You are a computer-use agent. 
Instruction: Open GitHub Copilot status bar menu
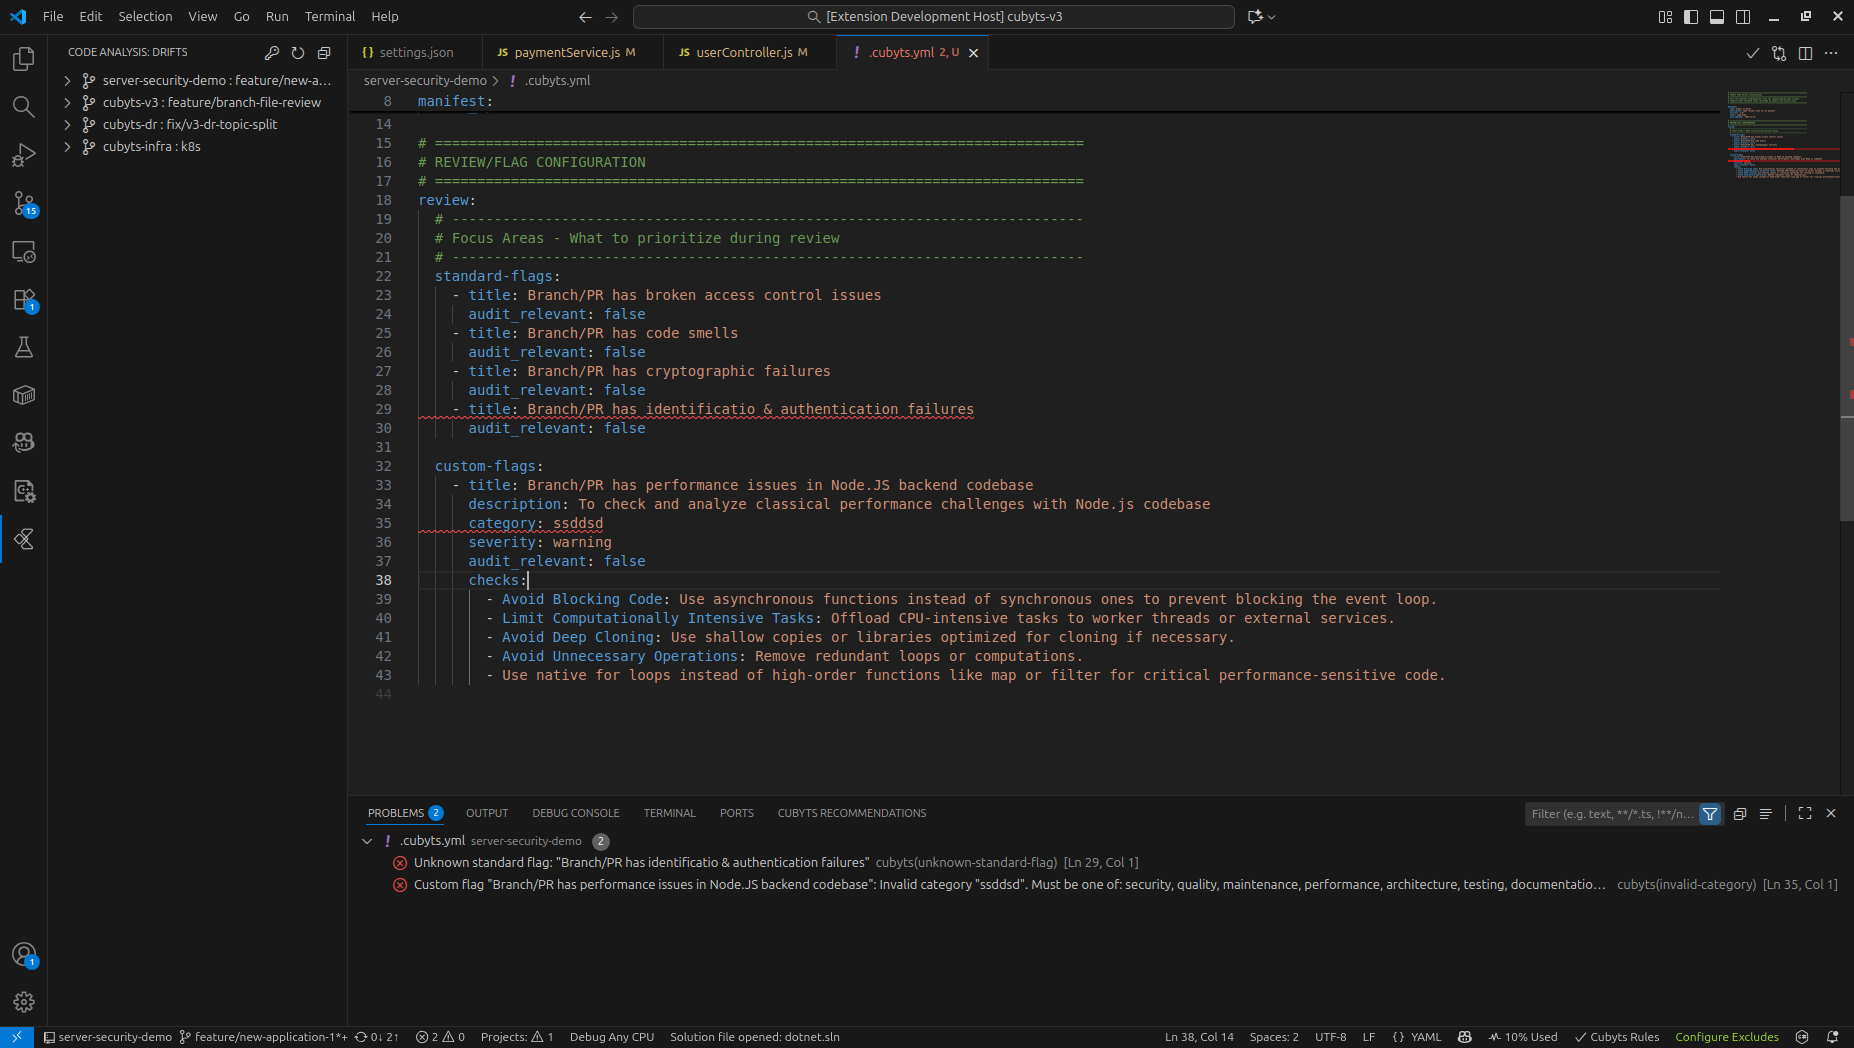point(1463,1037)
